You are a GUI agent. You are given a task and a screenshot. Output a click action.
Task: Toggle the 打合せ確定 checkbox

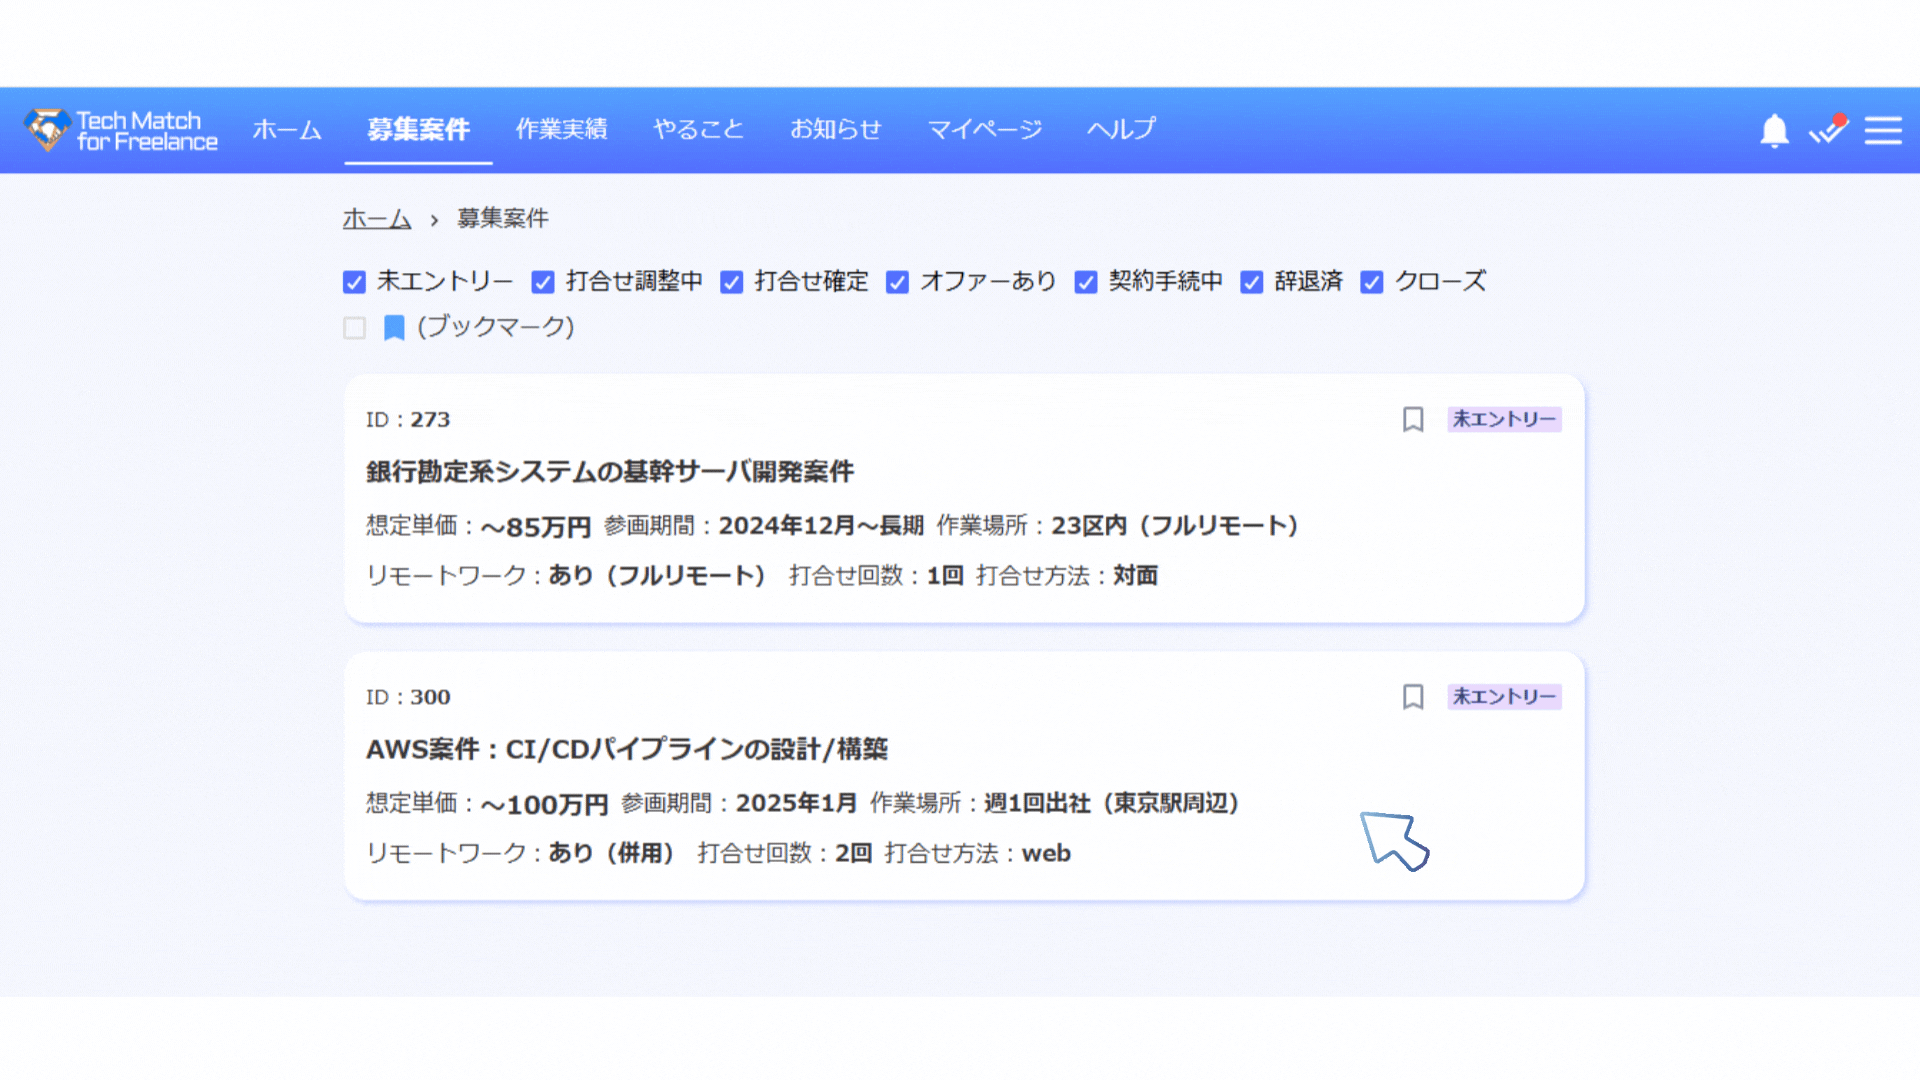732,282
